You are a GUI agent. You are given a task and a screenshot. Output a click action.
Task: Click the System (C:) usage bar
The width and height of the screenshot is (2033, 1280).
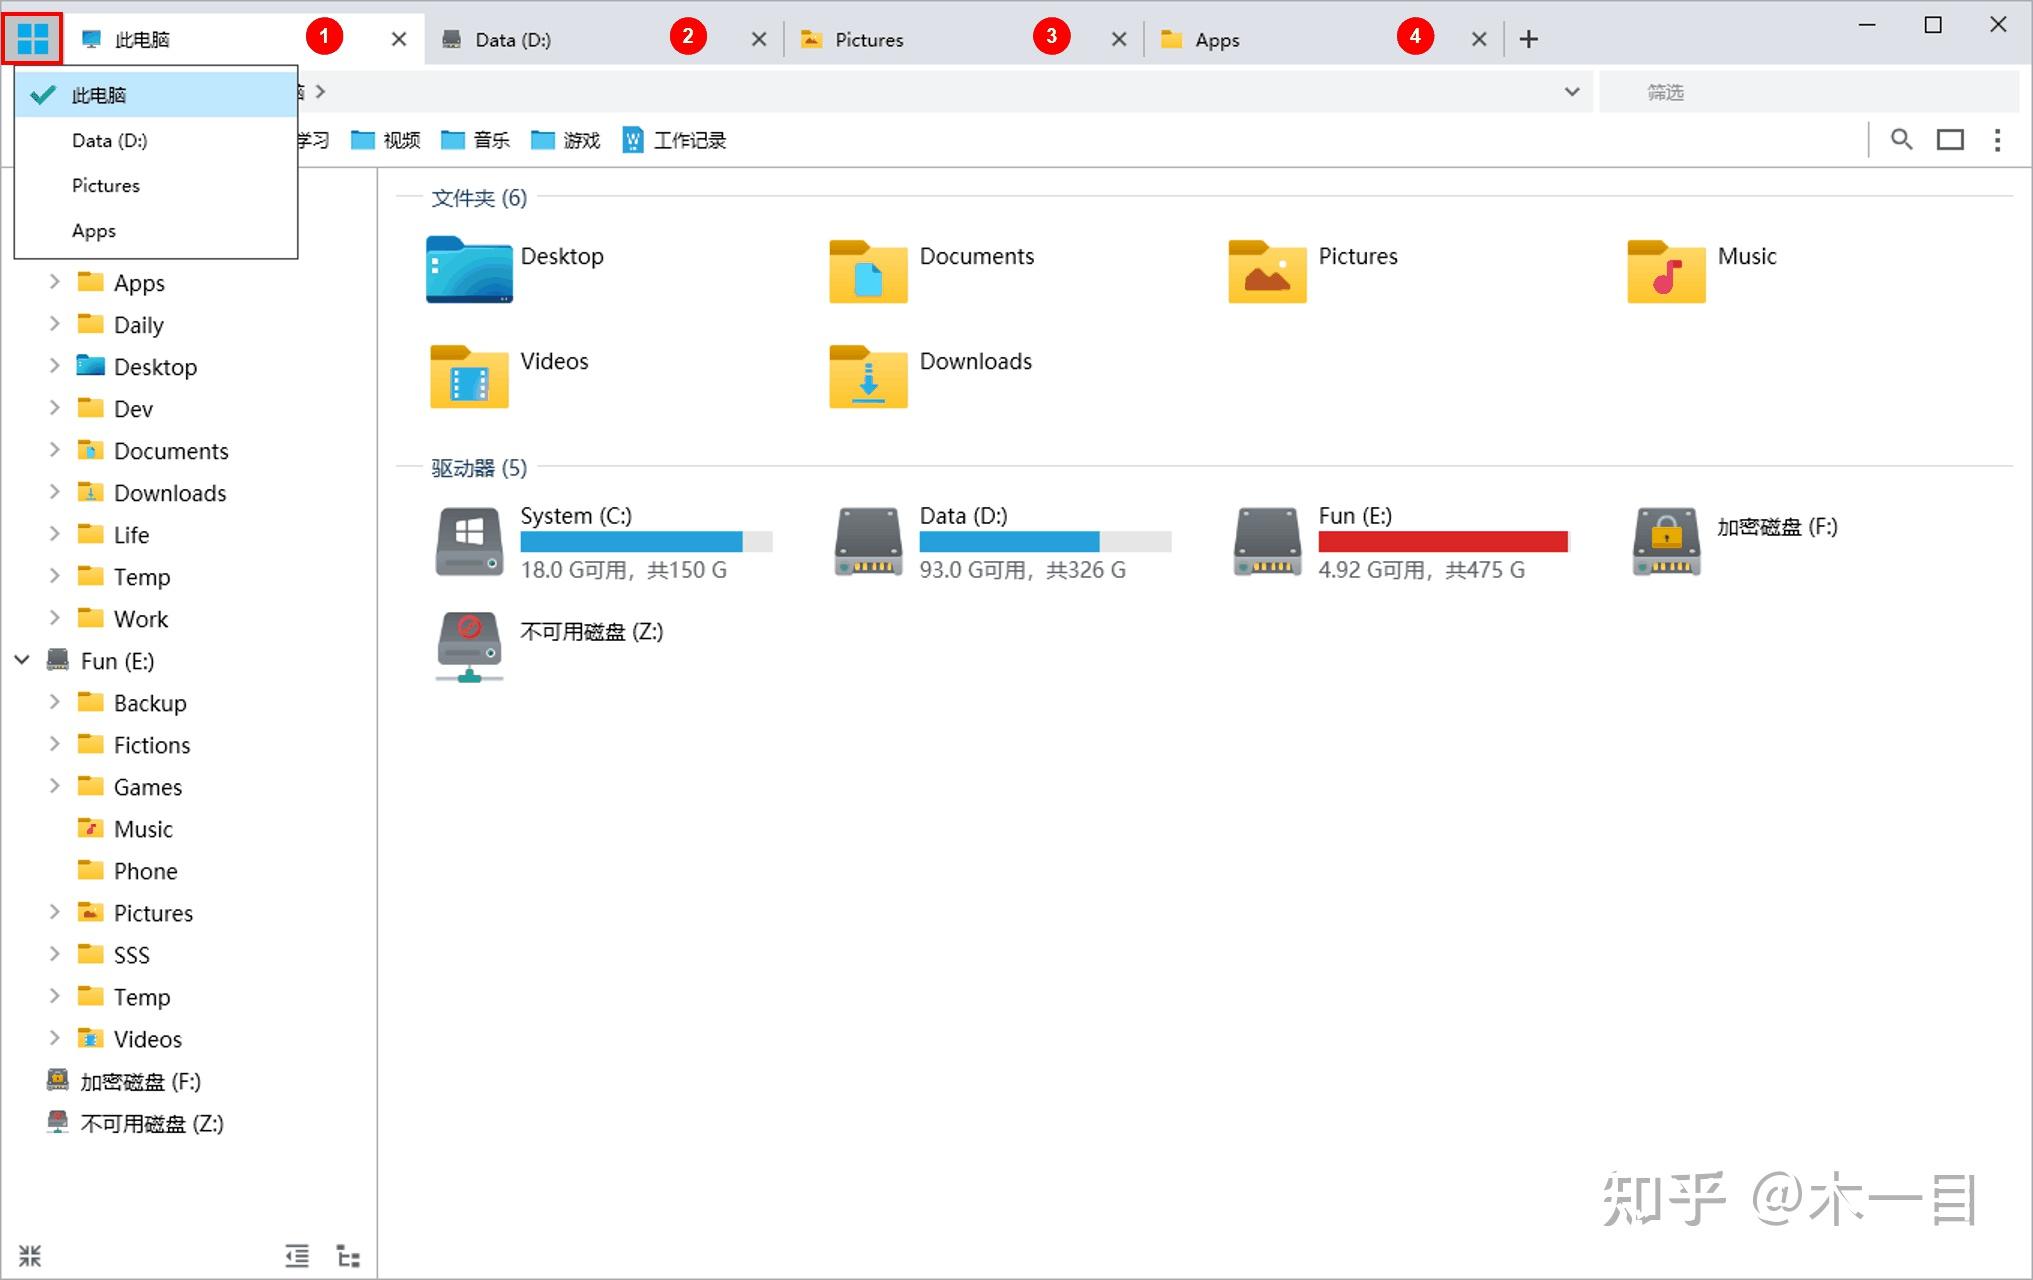pyautogui.click(x=646, y=541)
